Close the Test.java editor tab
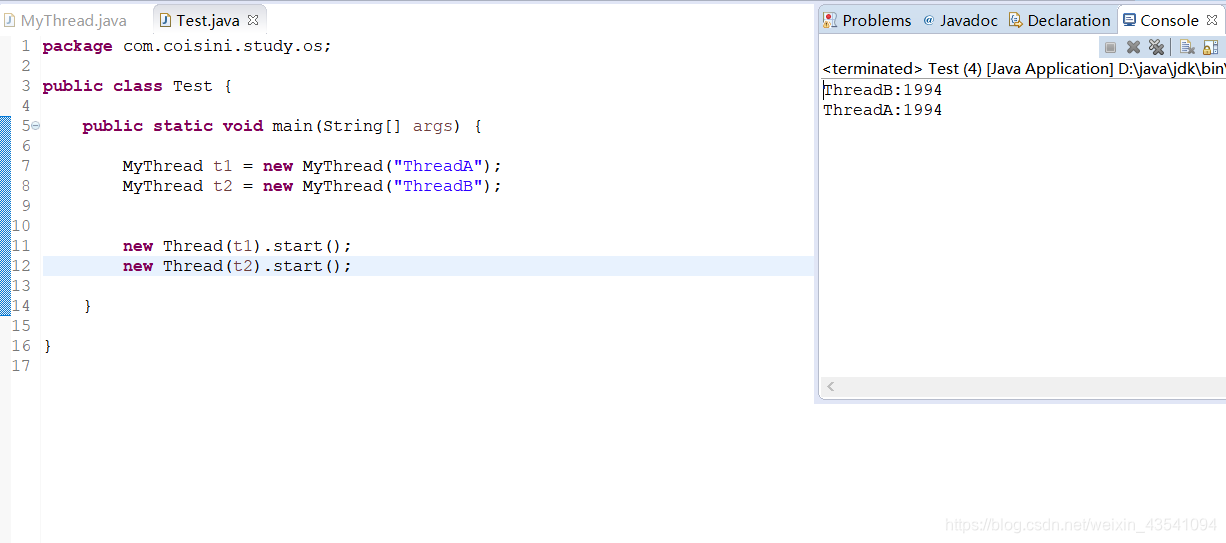 pos(253,20)
